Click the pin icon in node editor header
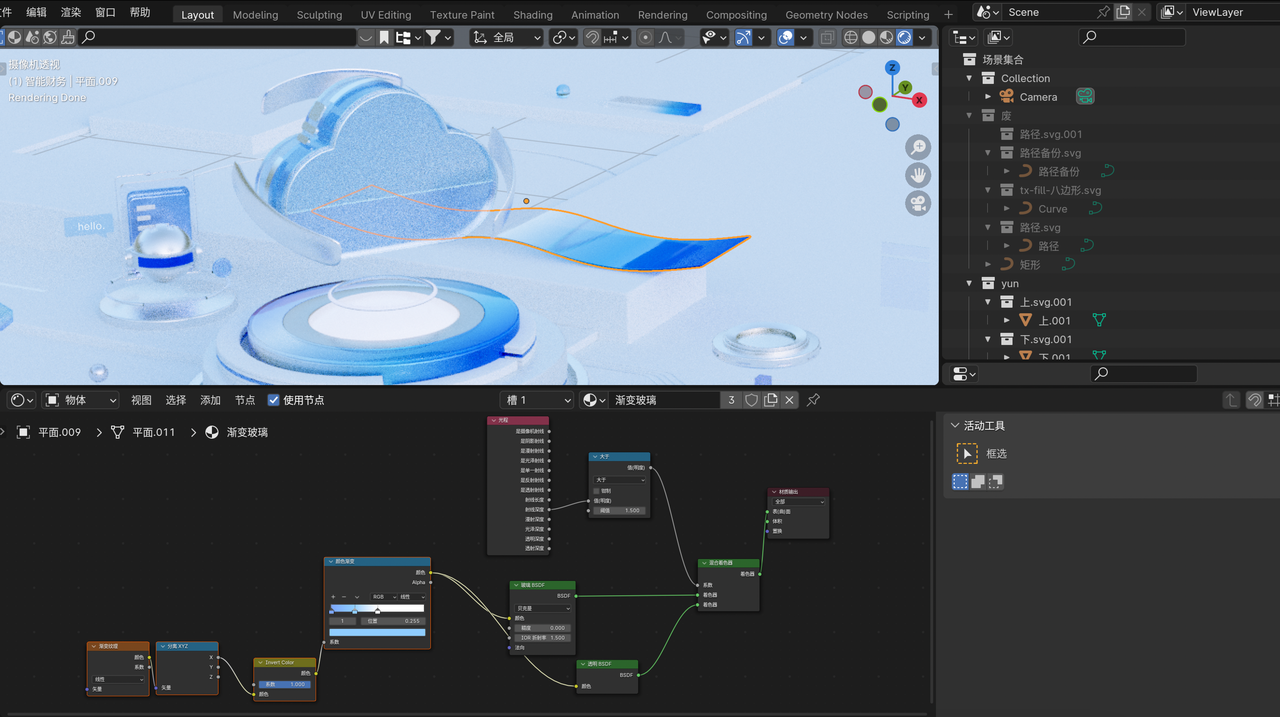The width and height of the screenshot is (1280, 717). click(x=813, y=400)
